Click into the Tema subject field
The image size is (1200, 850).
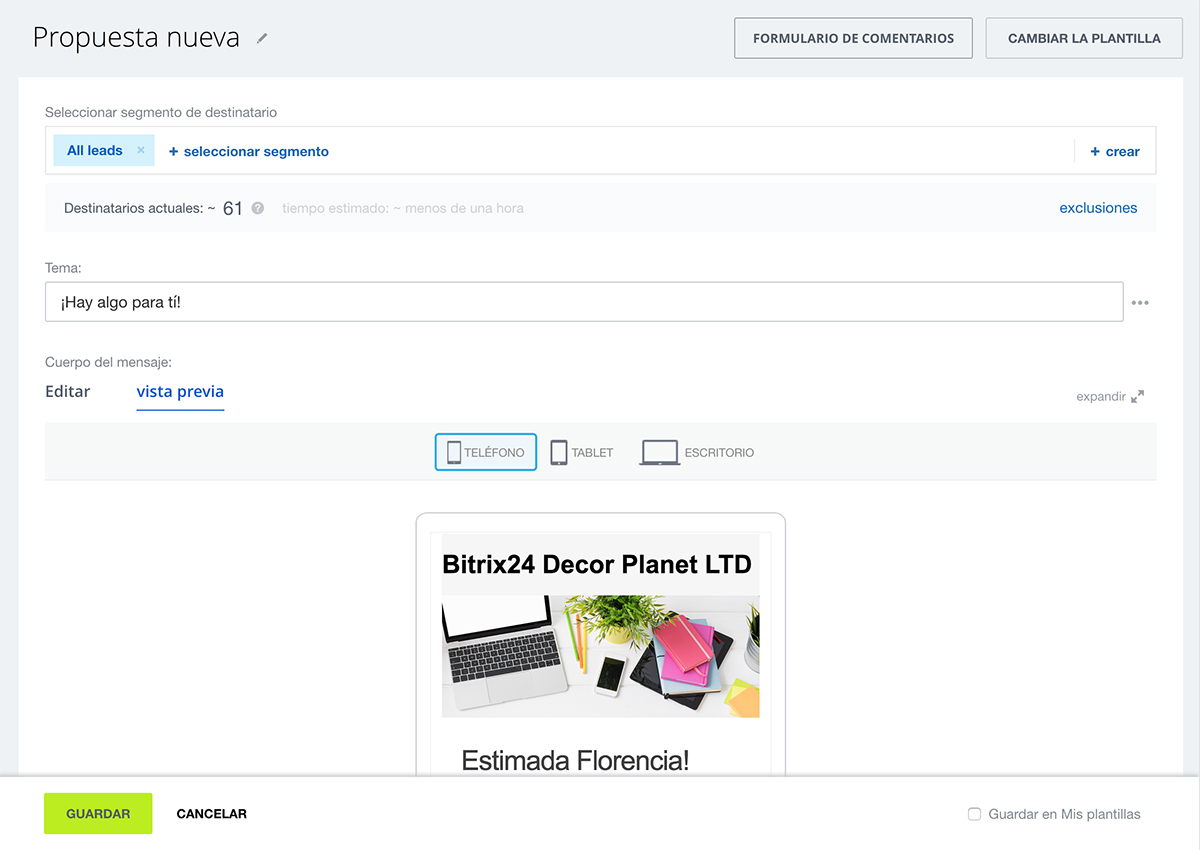coord(584,302)
